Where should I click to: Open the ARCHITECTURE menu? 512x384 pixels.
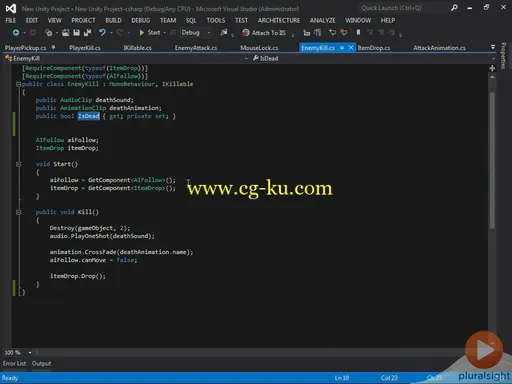tap(279, 21)
